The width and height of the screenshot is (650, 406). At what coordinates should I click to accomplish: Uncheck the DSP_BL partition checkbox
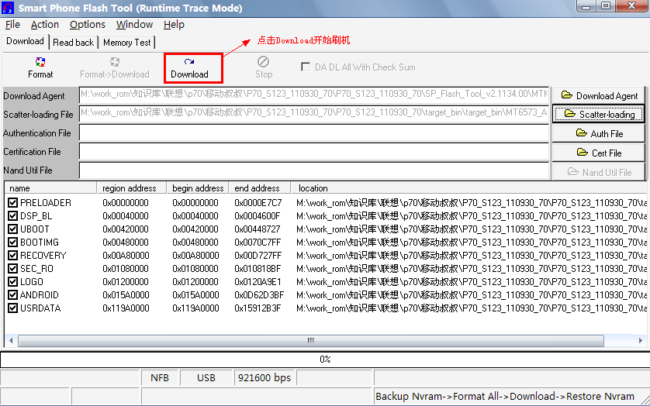pos(12,216)
